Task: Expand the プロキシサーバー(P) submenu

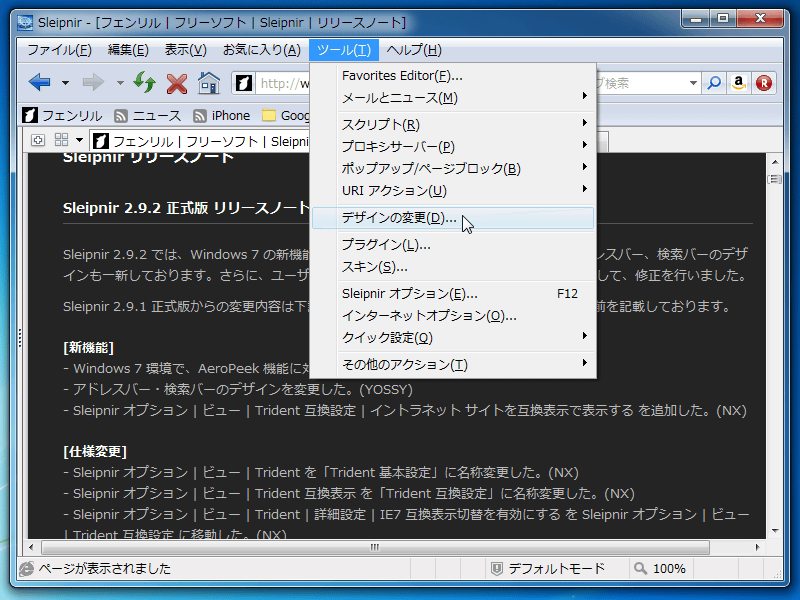Action: click(x=453, y=146)
